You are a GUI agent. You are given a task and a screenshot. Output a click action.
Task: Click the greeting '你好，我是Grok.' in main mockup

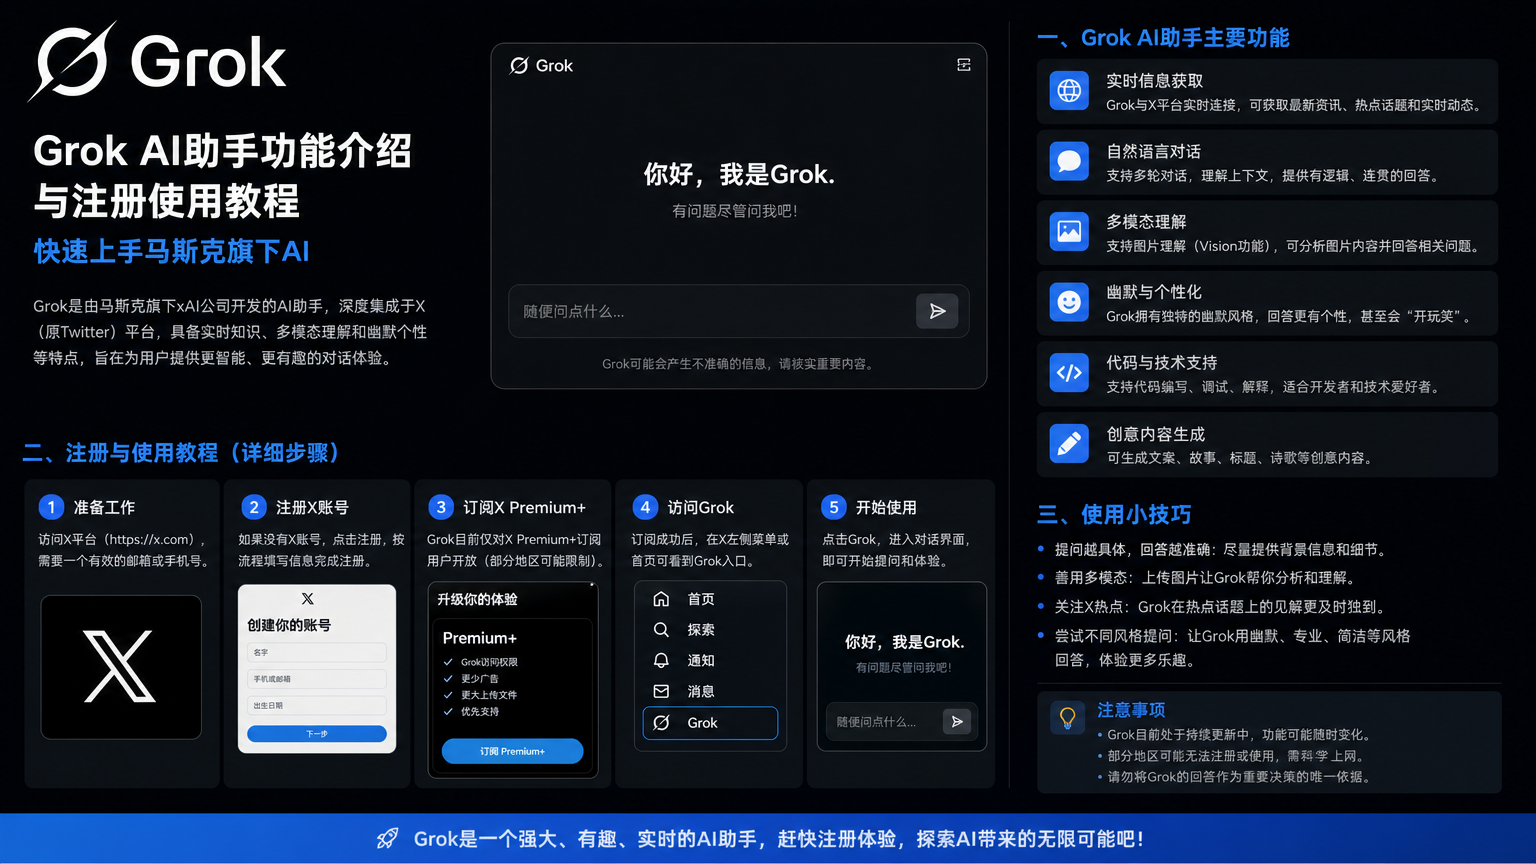739,175
